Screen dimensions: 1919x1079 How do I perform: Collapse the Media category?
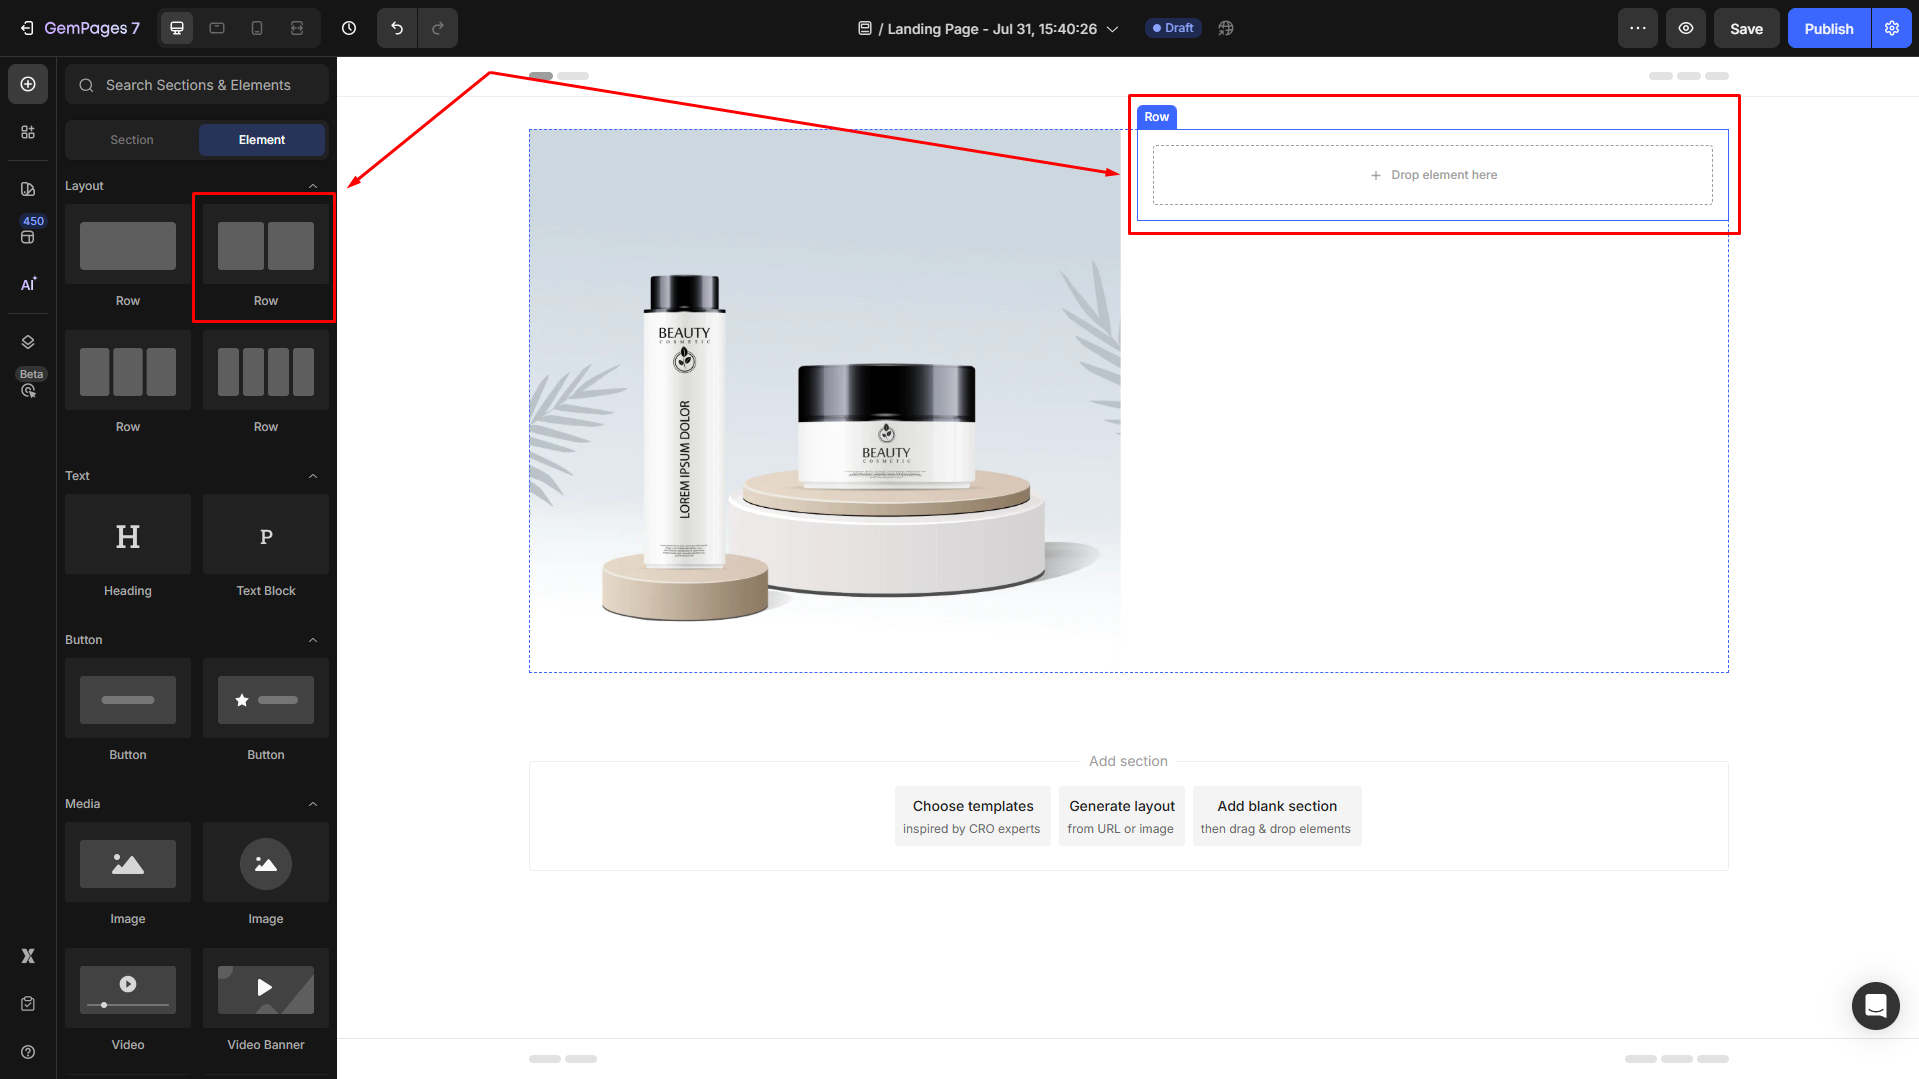(313, 804)
